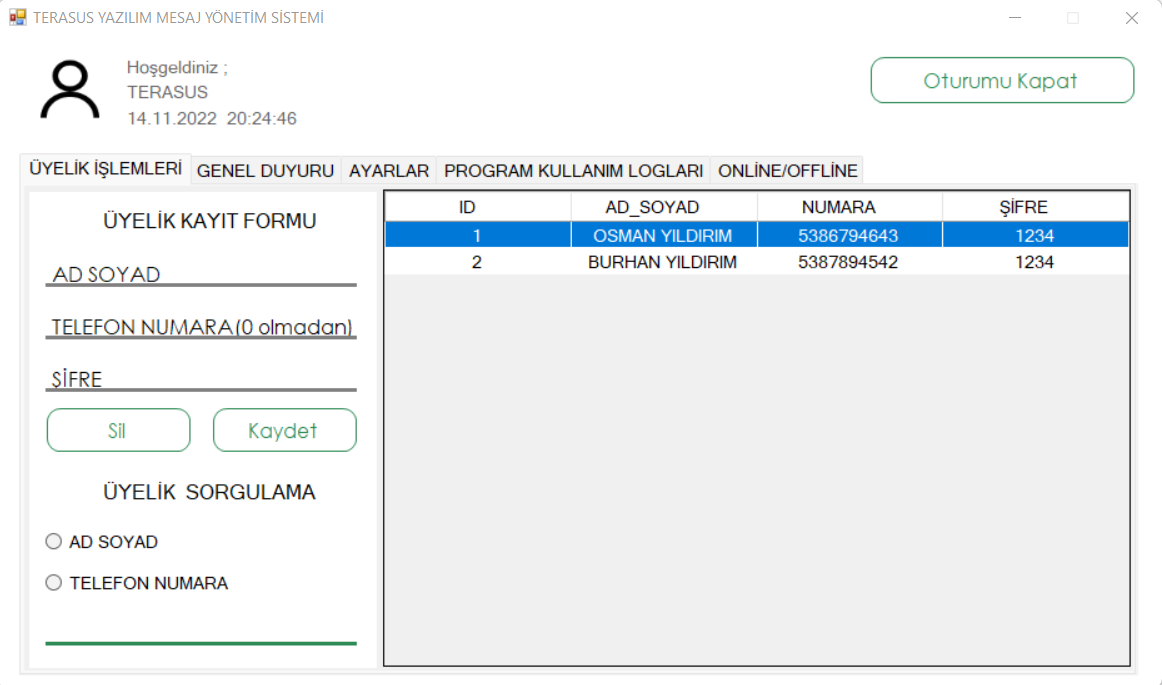Screen dimensions: 1162x685
Task: Click the user profile avatar icon
Action: tap(70, 90)
